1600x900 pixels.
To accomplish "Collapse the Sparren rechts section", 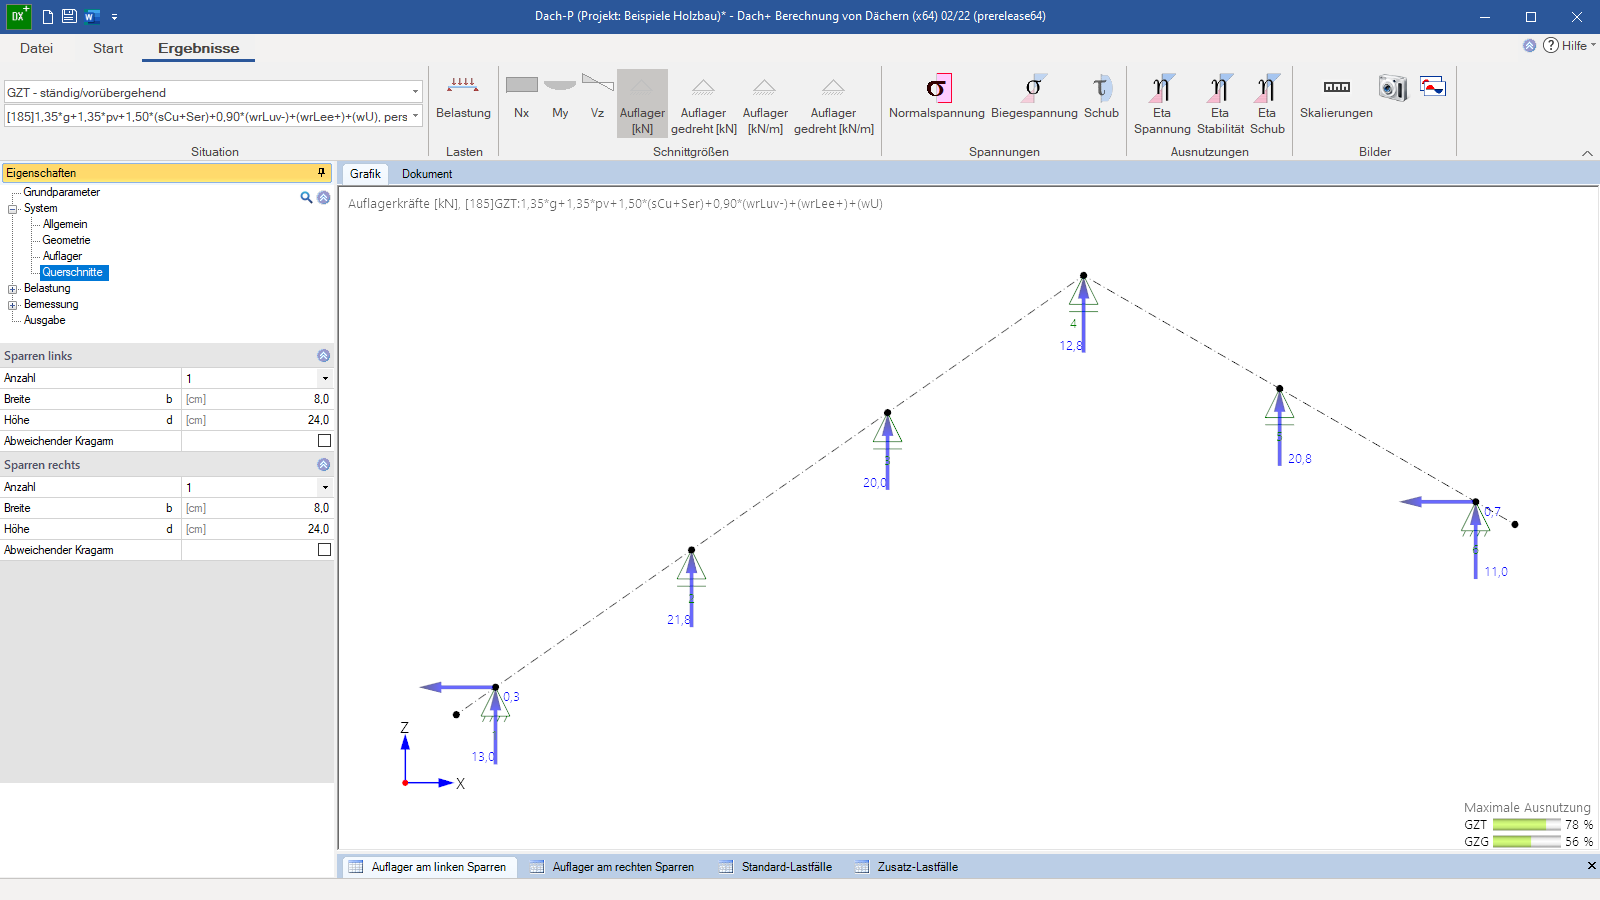I will pos(323,464).
